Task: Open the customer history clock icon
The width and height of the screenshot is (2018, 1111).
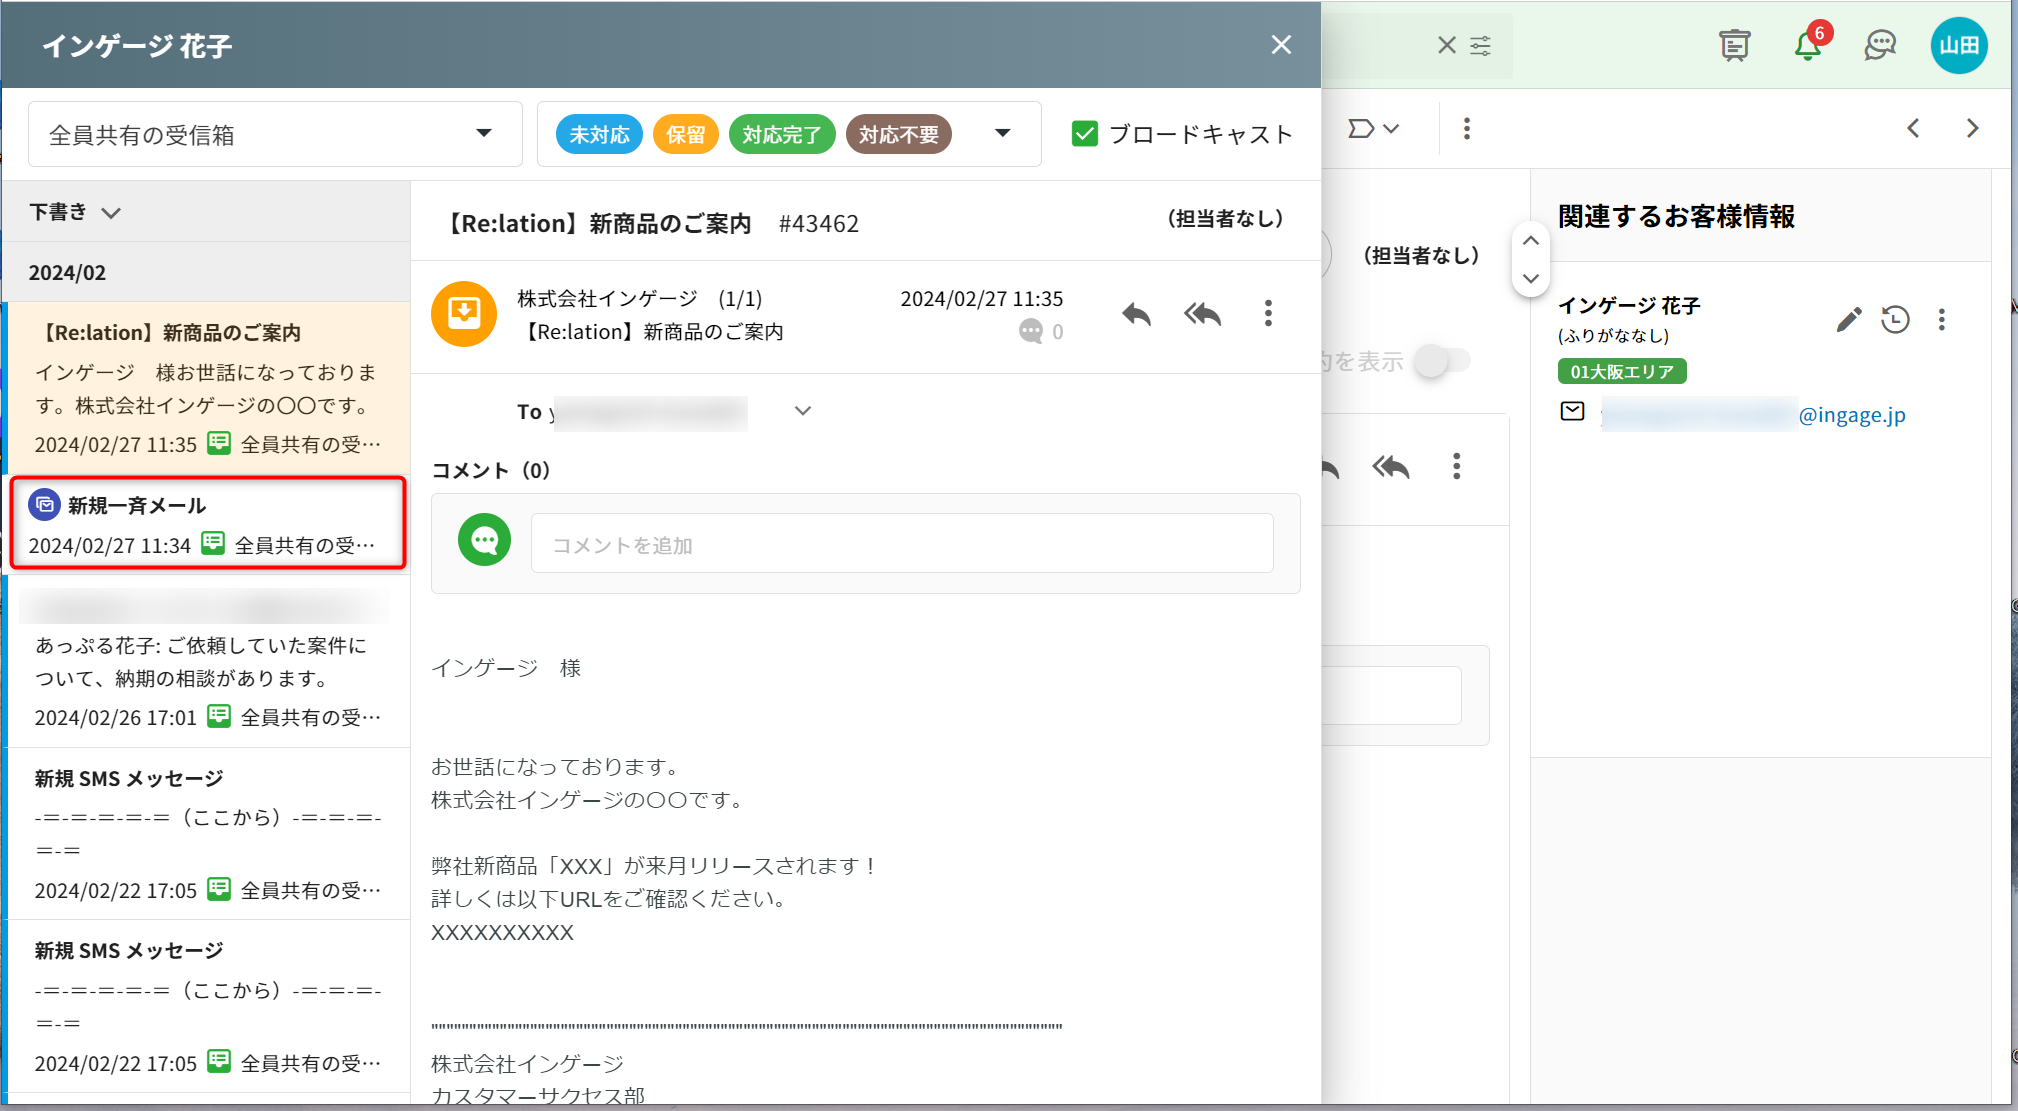Action: (1895, 320)
